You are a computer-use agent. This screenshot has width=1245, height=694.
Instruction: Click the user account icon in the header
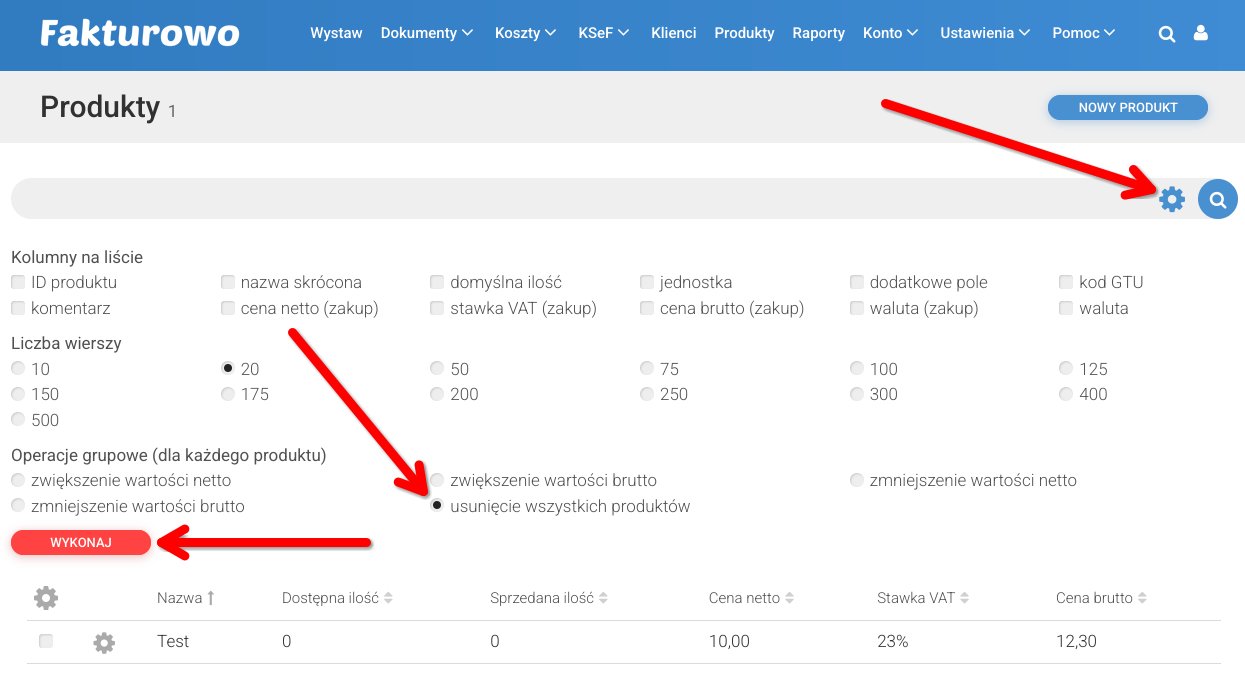[x=1200, y=32]
